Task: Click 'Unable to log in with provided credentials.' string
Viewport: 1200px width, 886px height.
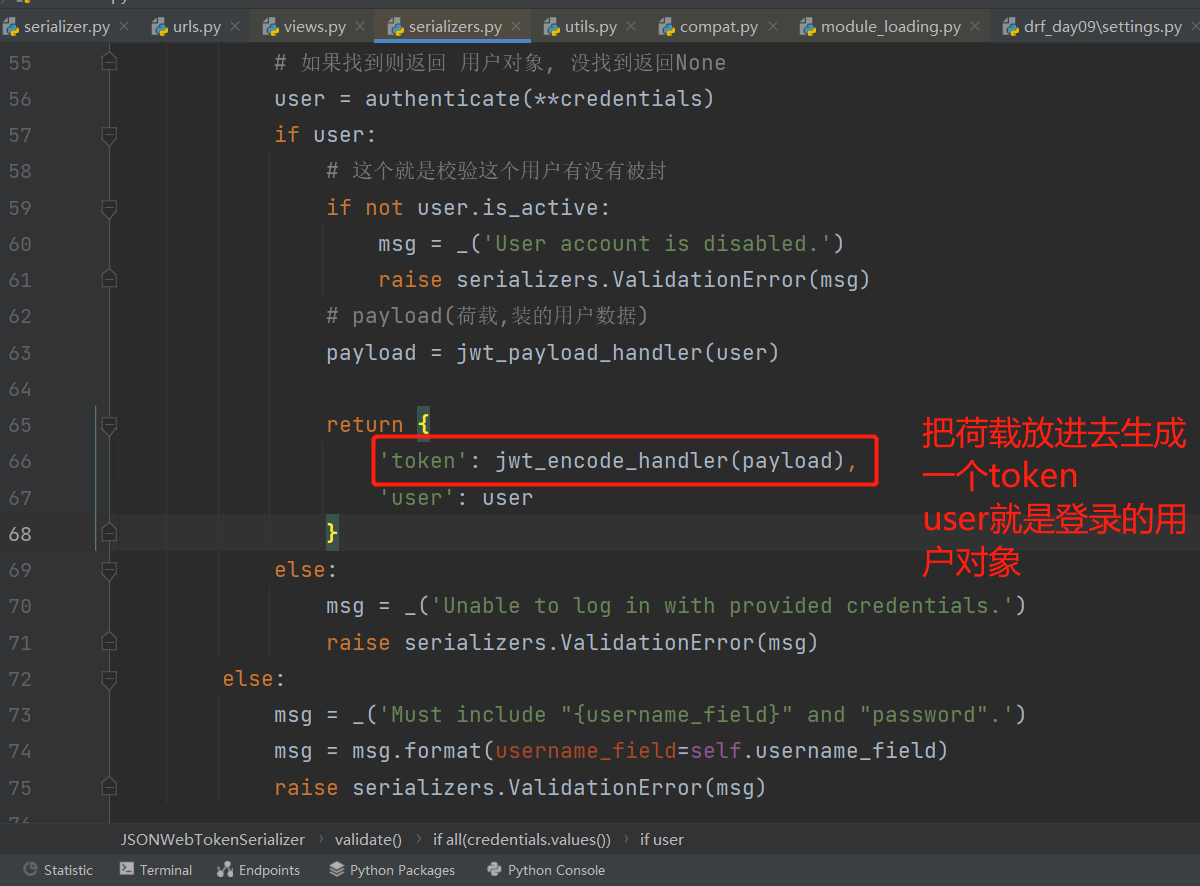Action: 722,606
